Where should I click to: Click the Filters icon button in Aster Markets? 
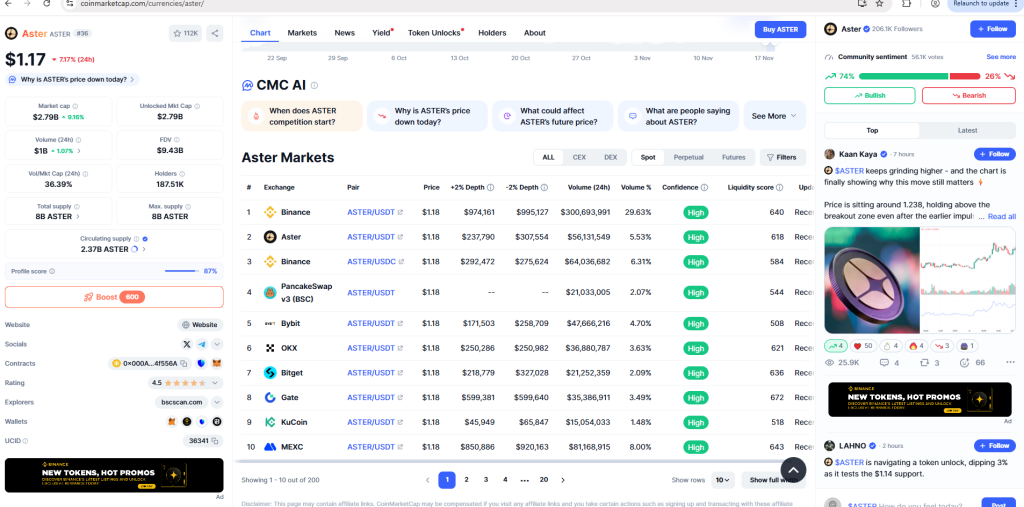[x=782, y=157]
